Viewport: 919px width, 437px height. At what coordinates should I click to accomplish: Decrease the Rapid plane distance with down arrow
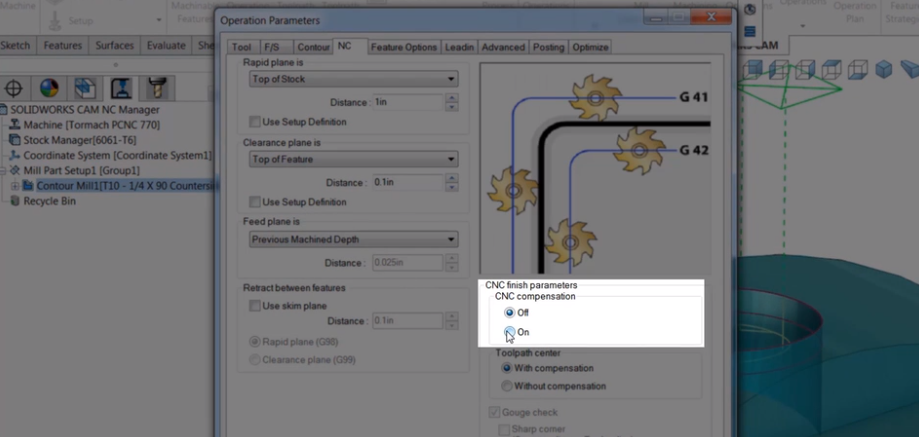451,107
